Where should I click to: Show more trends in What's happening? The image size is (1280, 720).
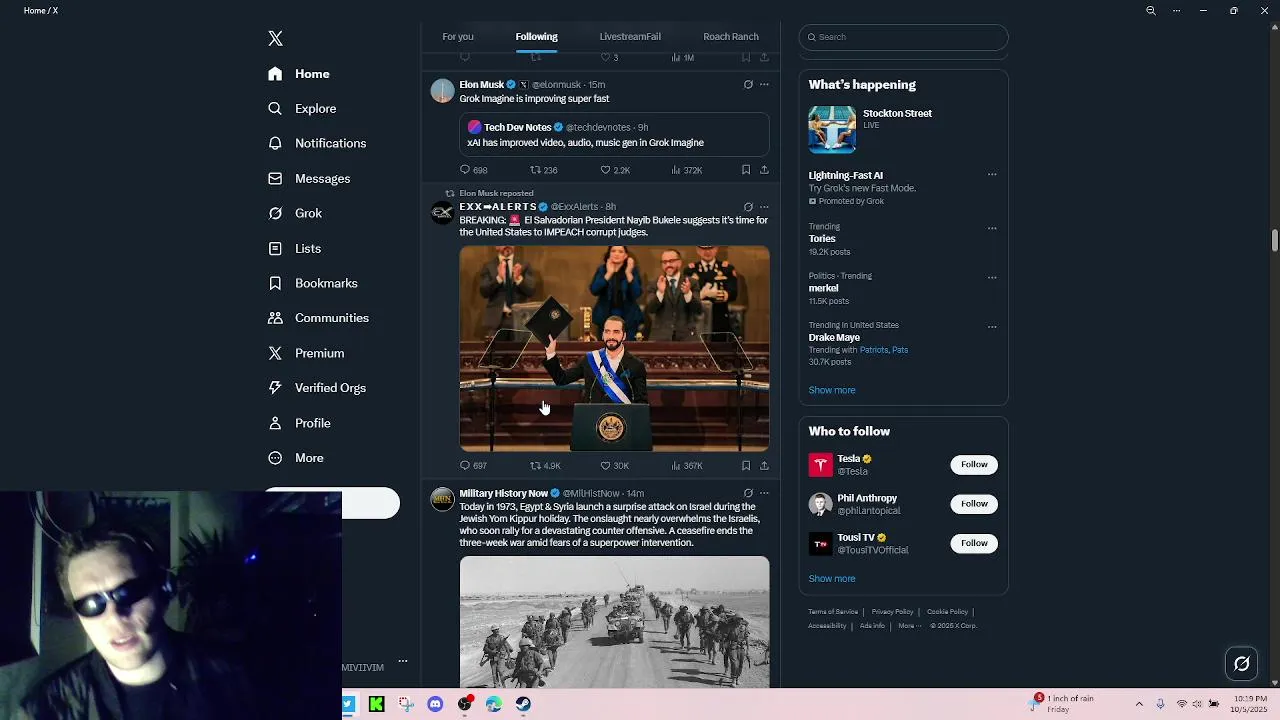click(832, 390)
